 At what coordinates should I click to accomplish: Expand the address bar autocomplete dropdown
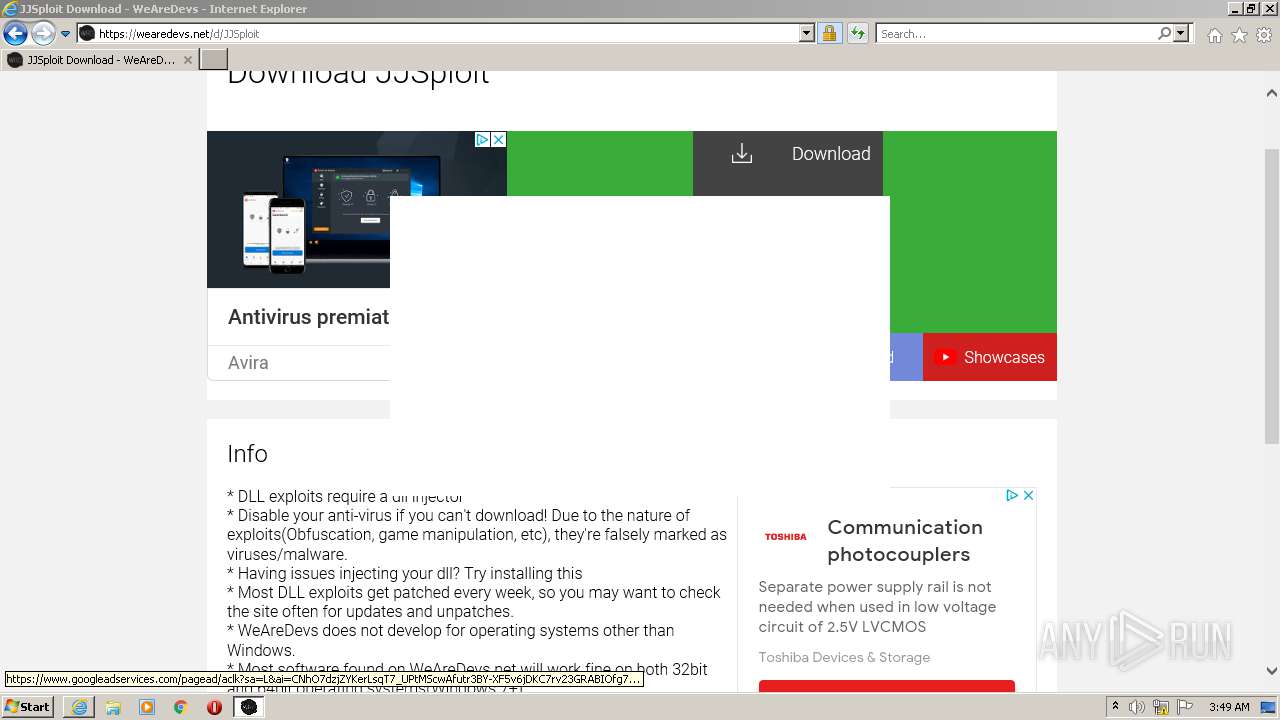click(807, 33)
